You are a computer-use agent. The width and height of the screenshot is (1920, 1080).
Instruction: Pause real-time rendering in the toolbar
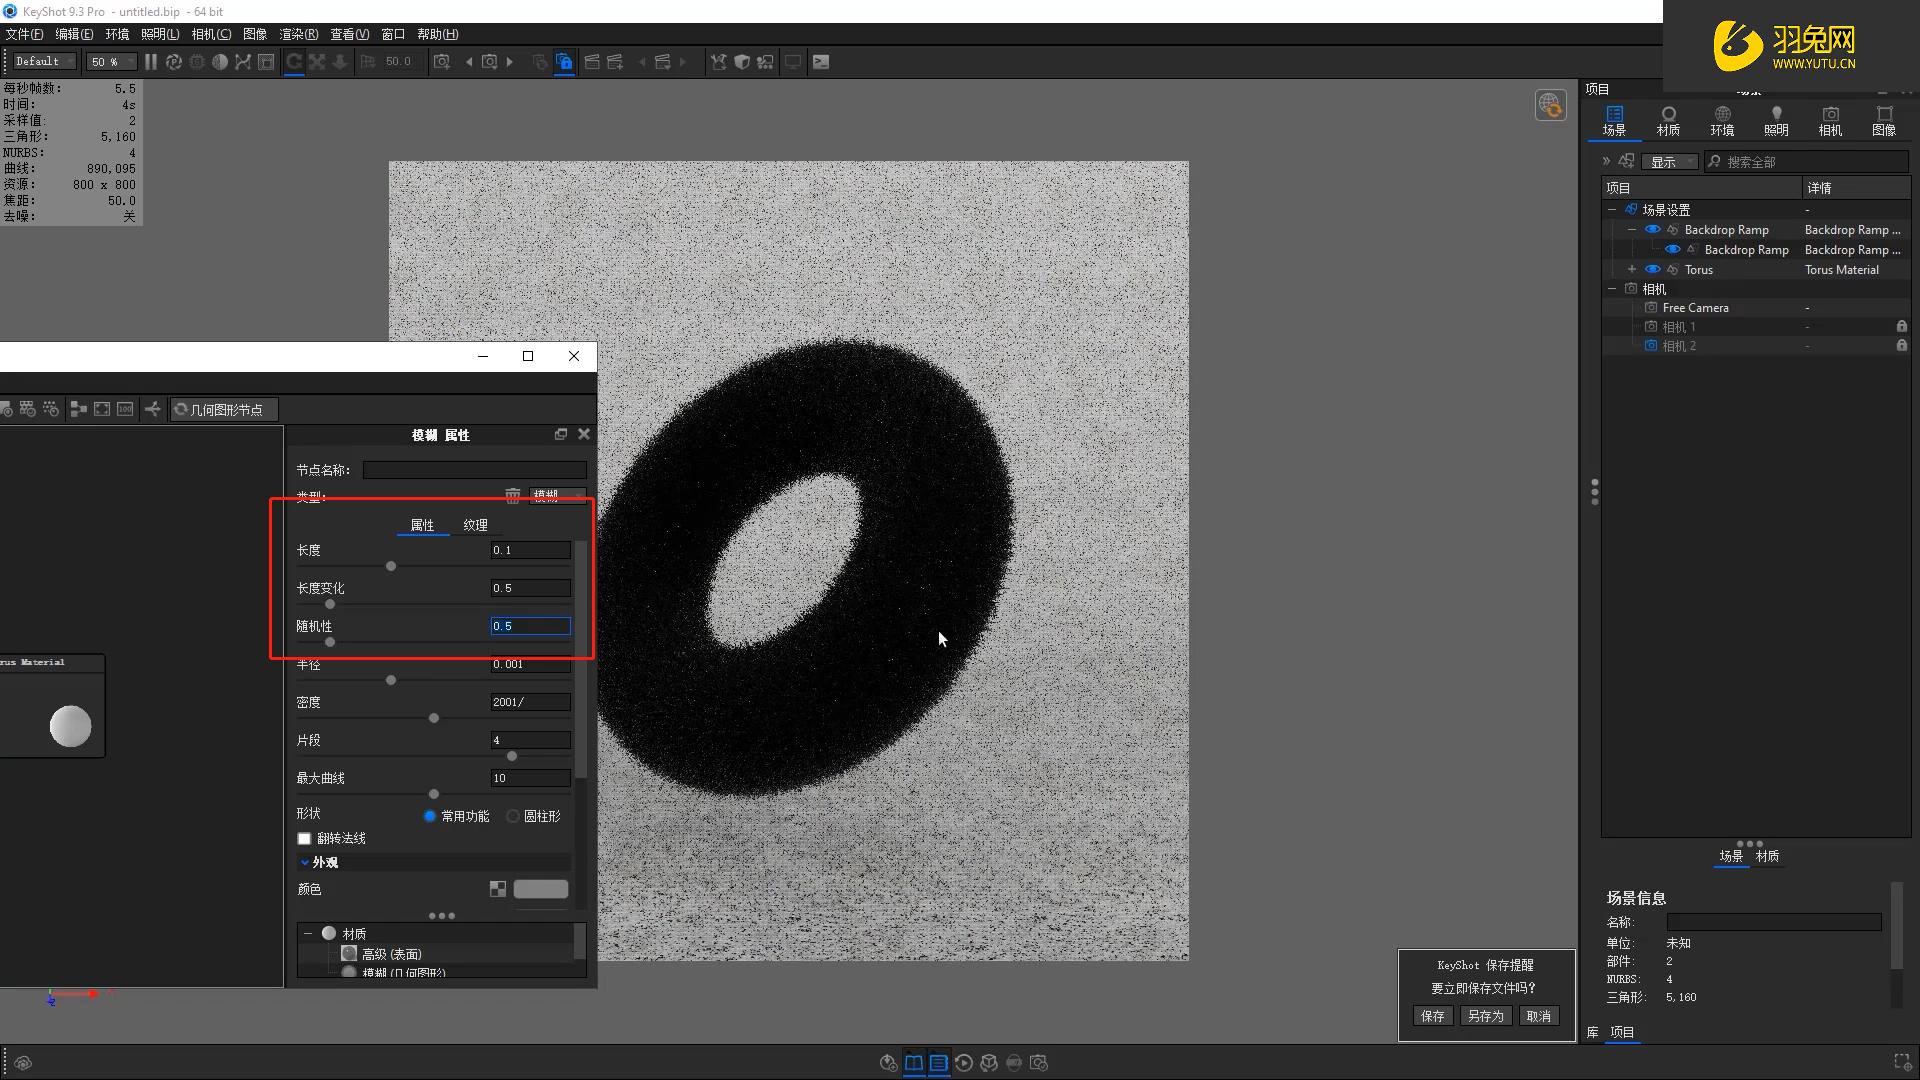[151, 62]
